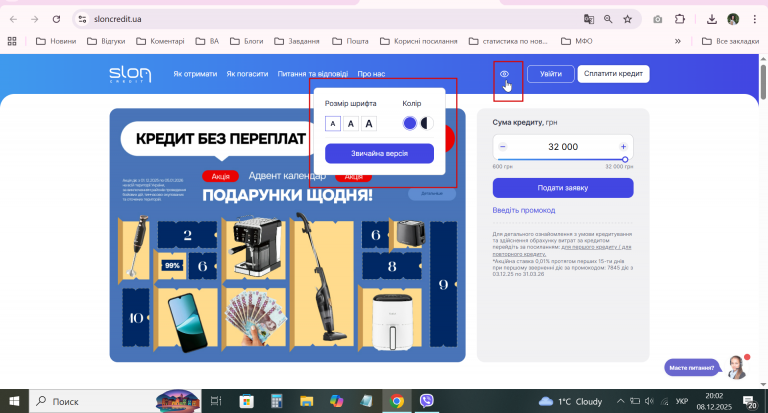Open advent calendar day 8 tile

coord(392,267)
